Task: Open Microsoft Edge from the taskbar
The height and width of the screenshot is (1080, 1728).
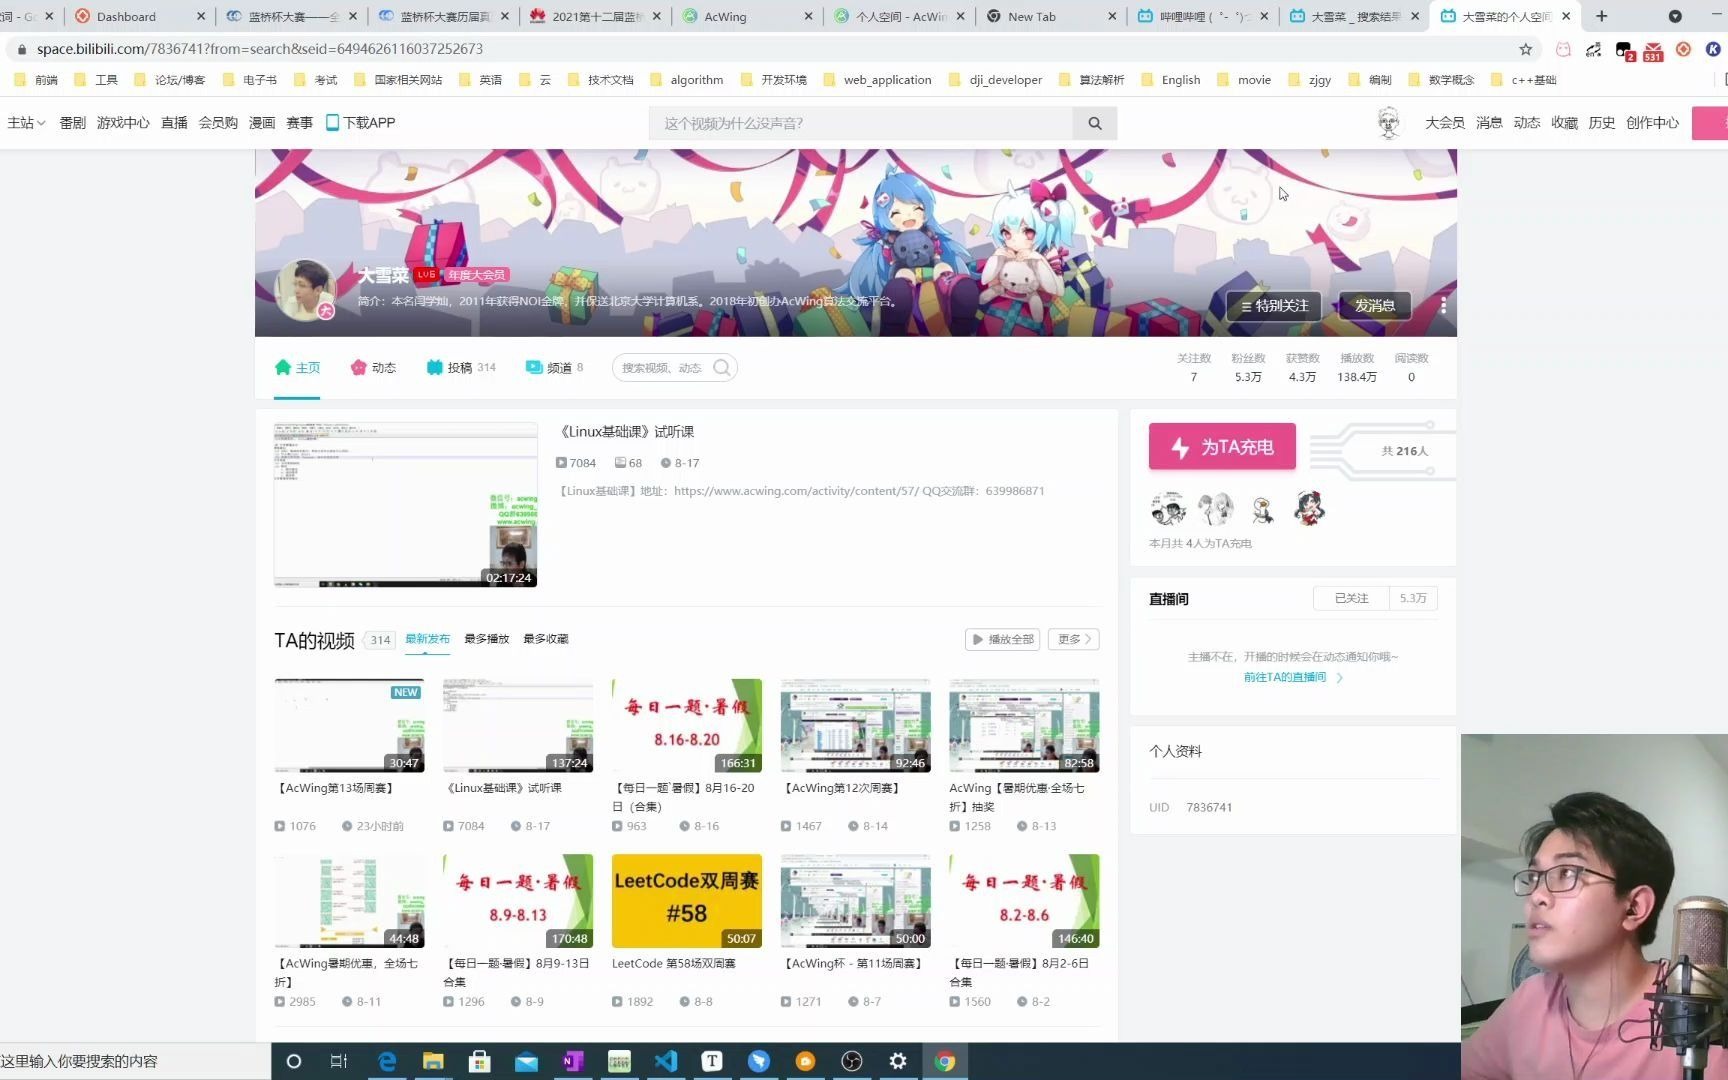Action: click(387, 1061)
